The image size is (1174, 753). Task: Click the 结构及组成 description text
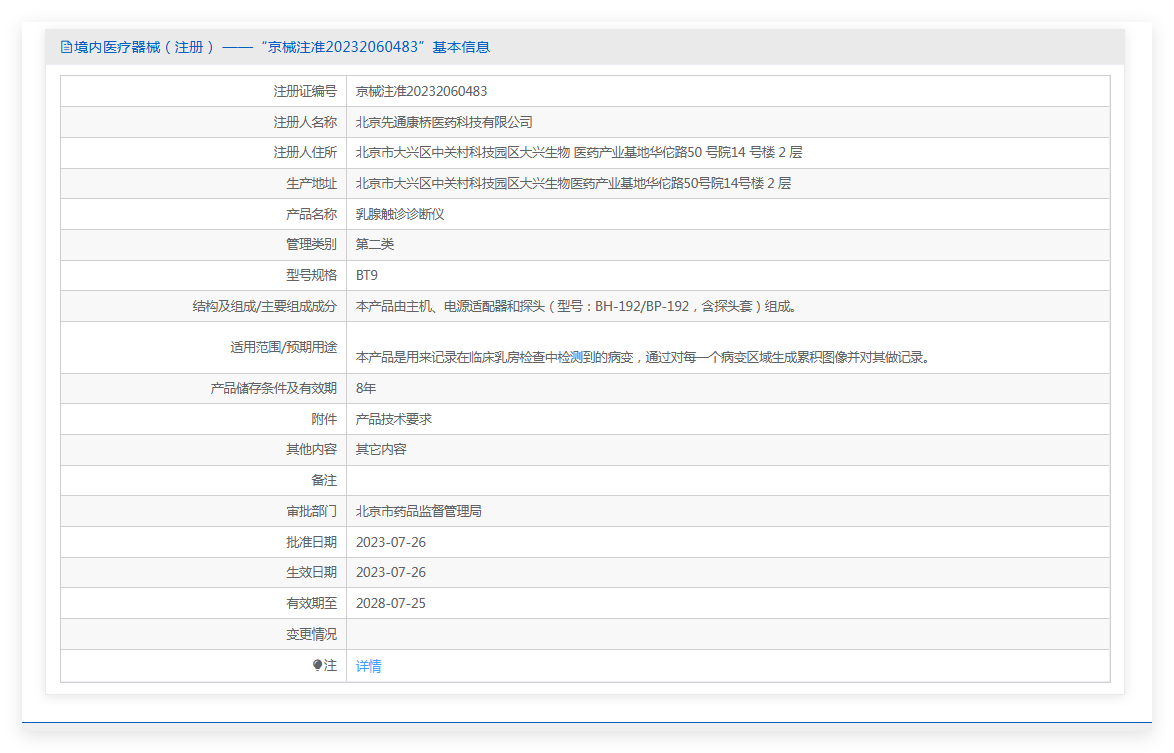pyautogui.click(x=577, y=306)
